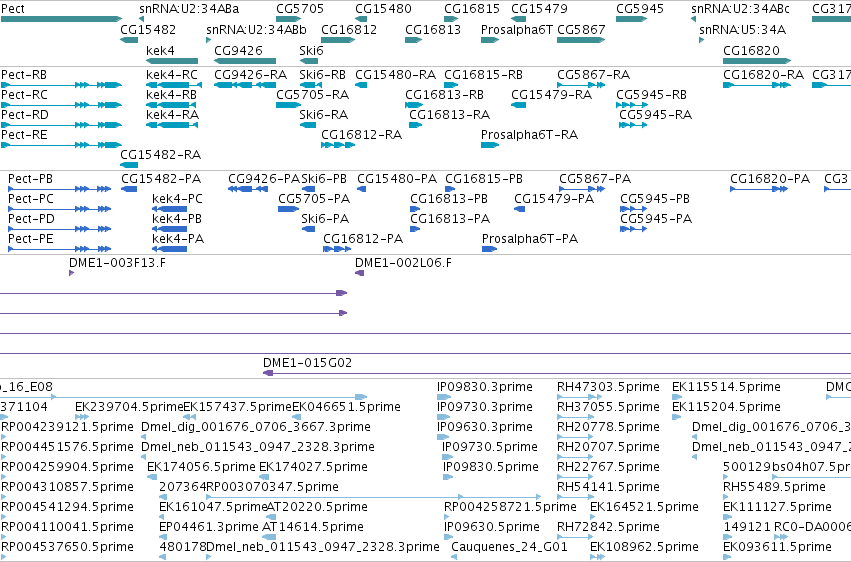Open the CG5705 gene label

(300, 9)
